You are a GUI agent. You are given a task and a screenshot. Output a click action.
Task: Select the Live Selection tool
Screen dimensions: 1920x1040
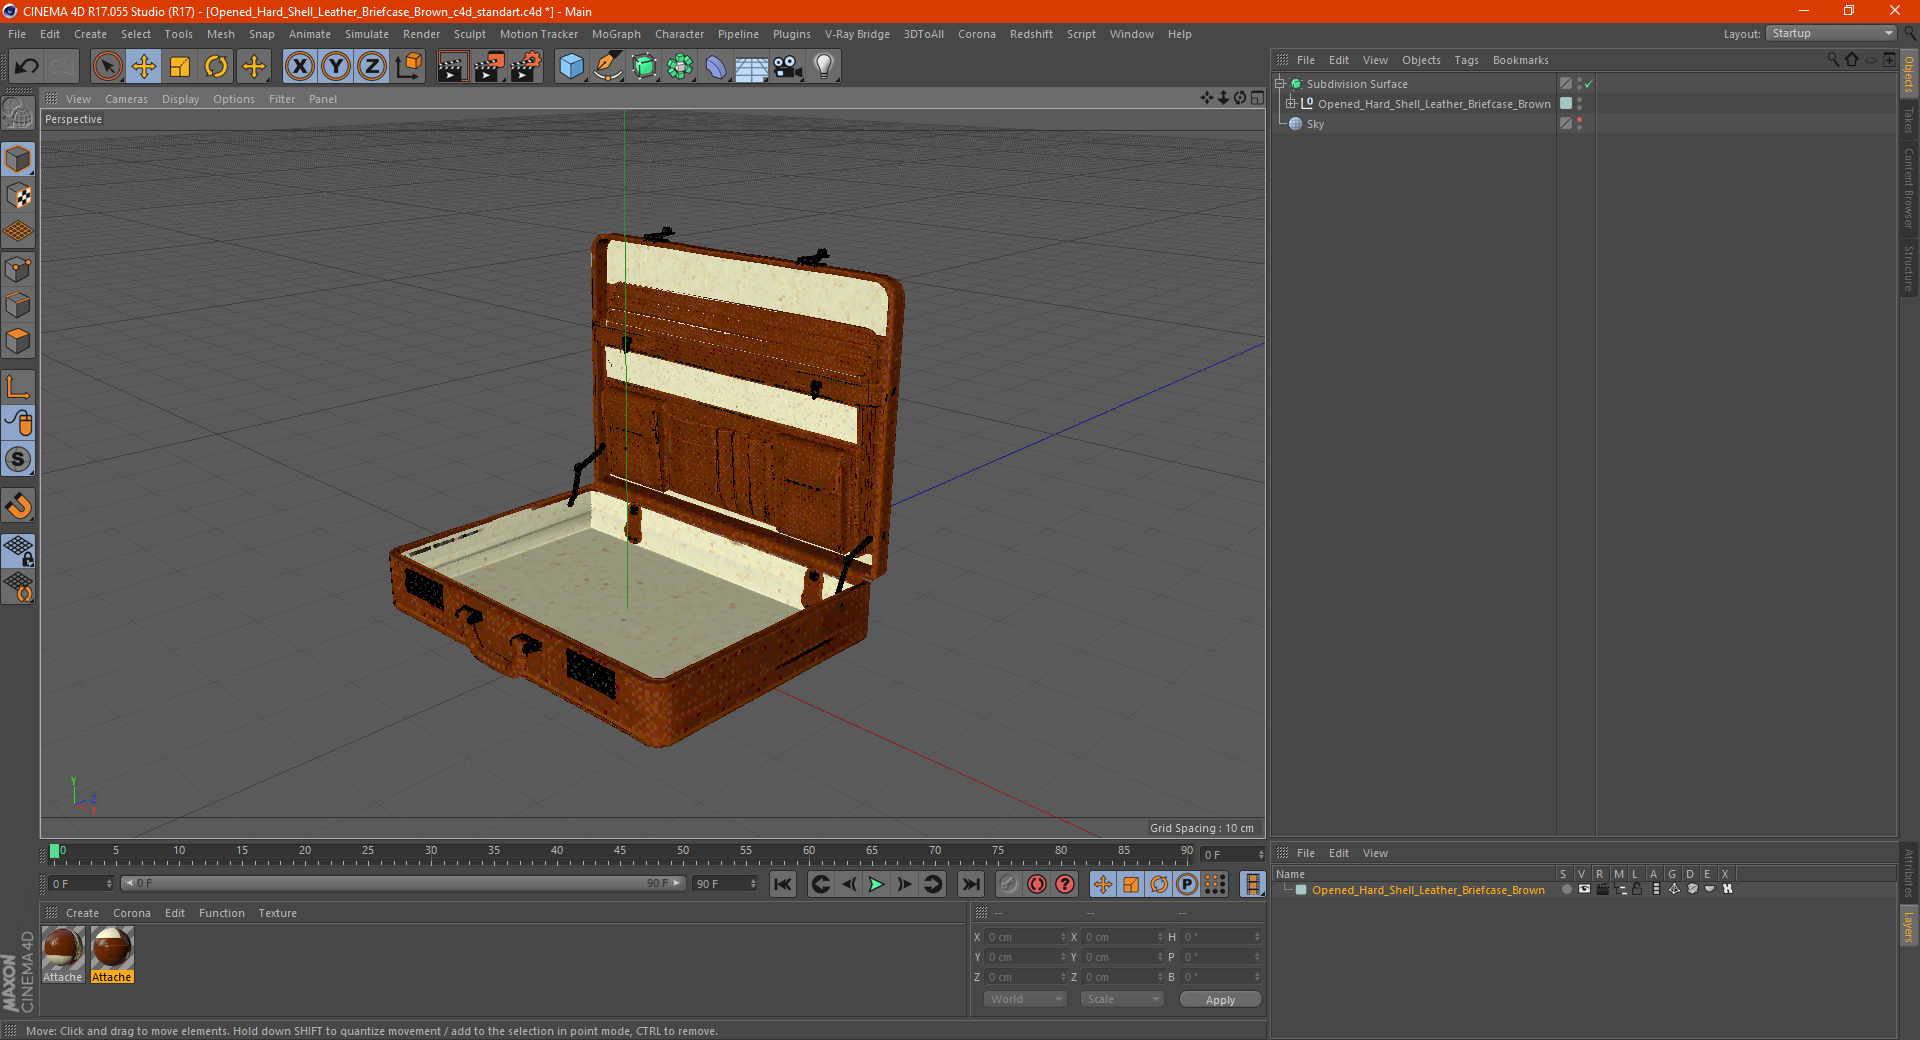coord(107,67)
